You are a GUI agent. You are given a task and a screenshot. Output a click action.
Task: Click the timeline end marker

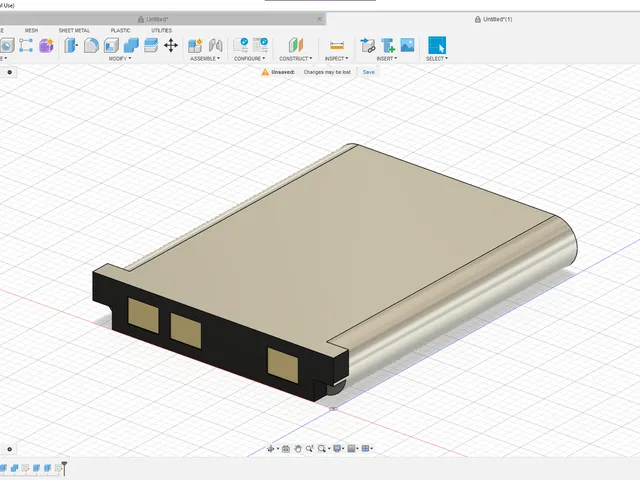64,468
